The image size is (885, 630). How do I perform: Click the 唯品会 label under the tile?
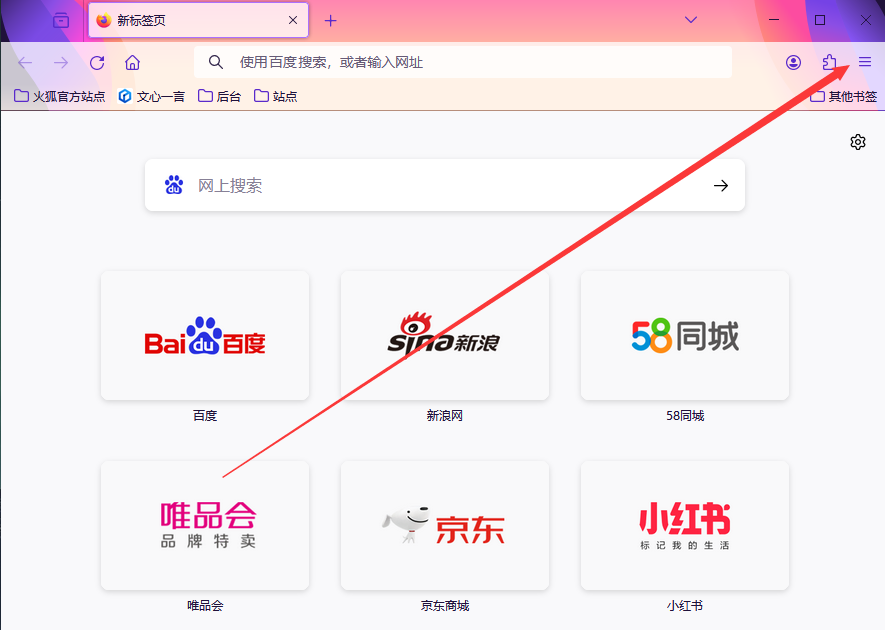tap(205, 606)
